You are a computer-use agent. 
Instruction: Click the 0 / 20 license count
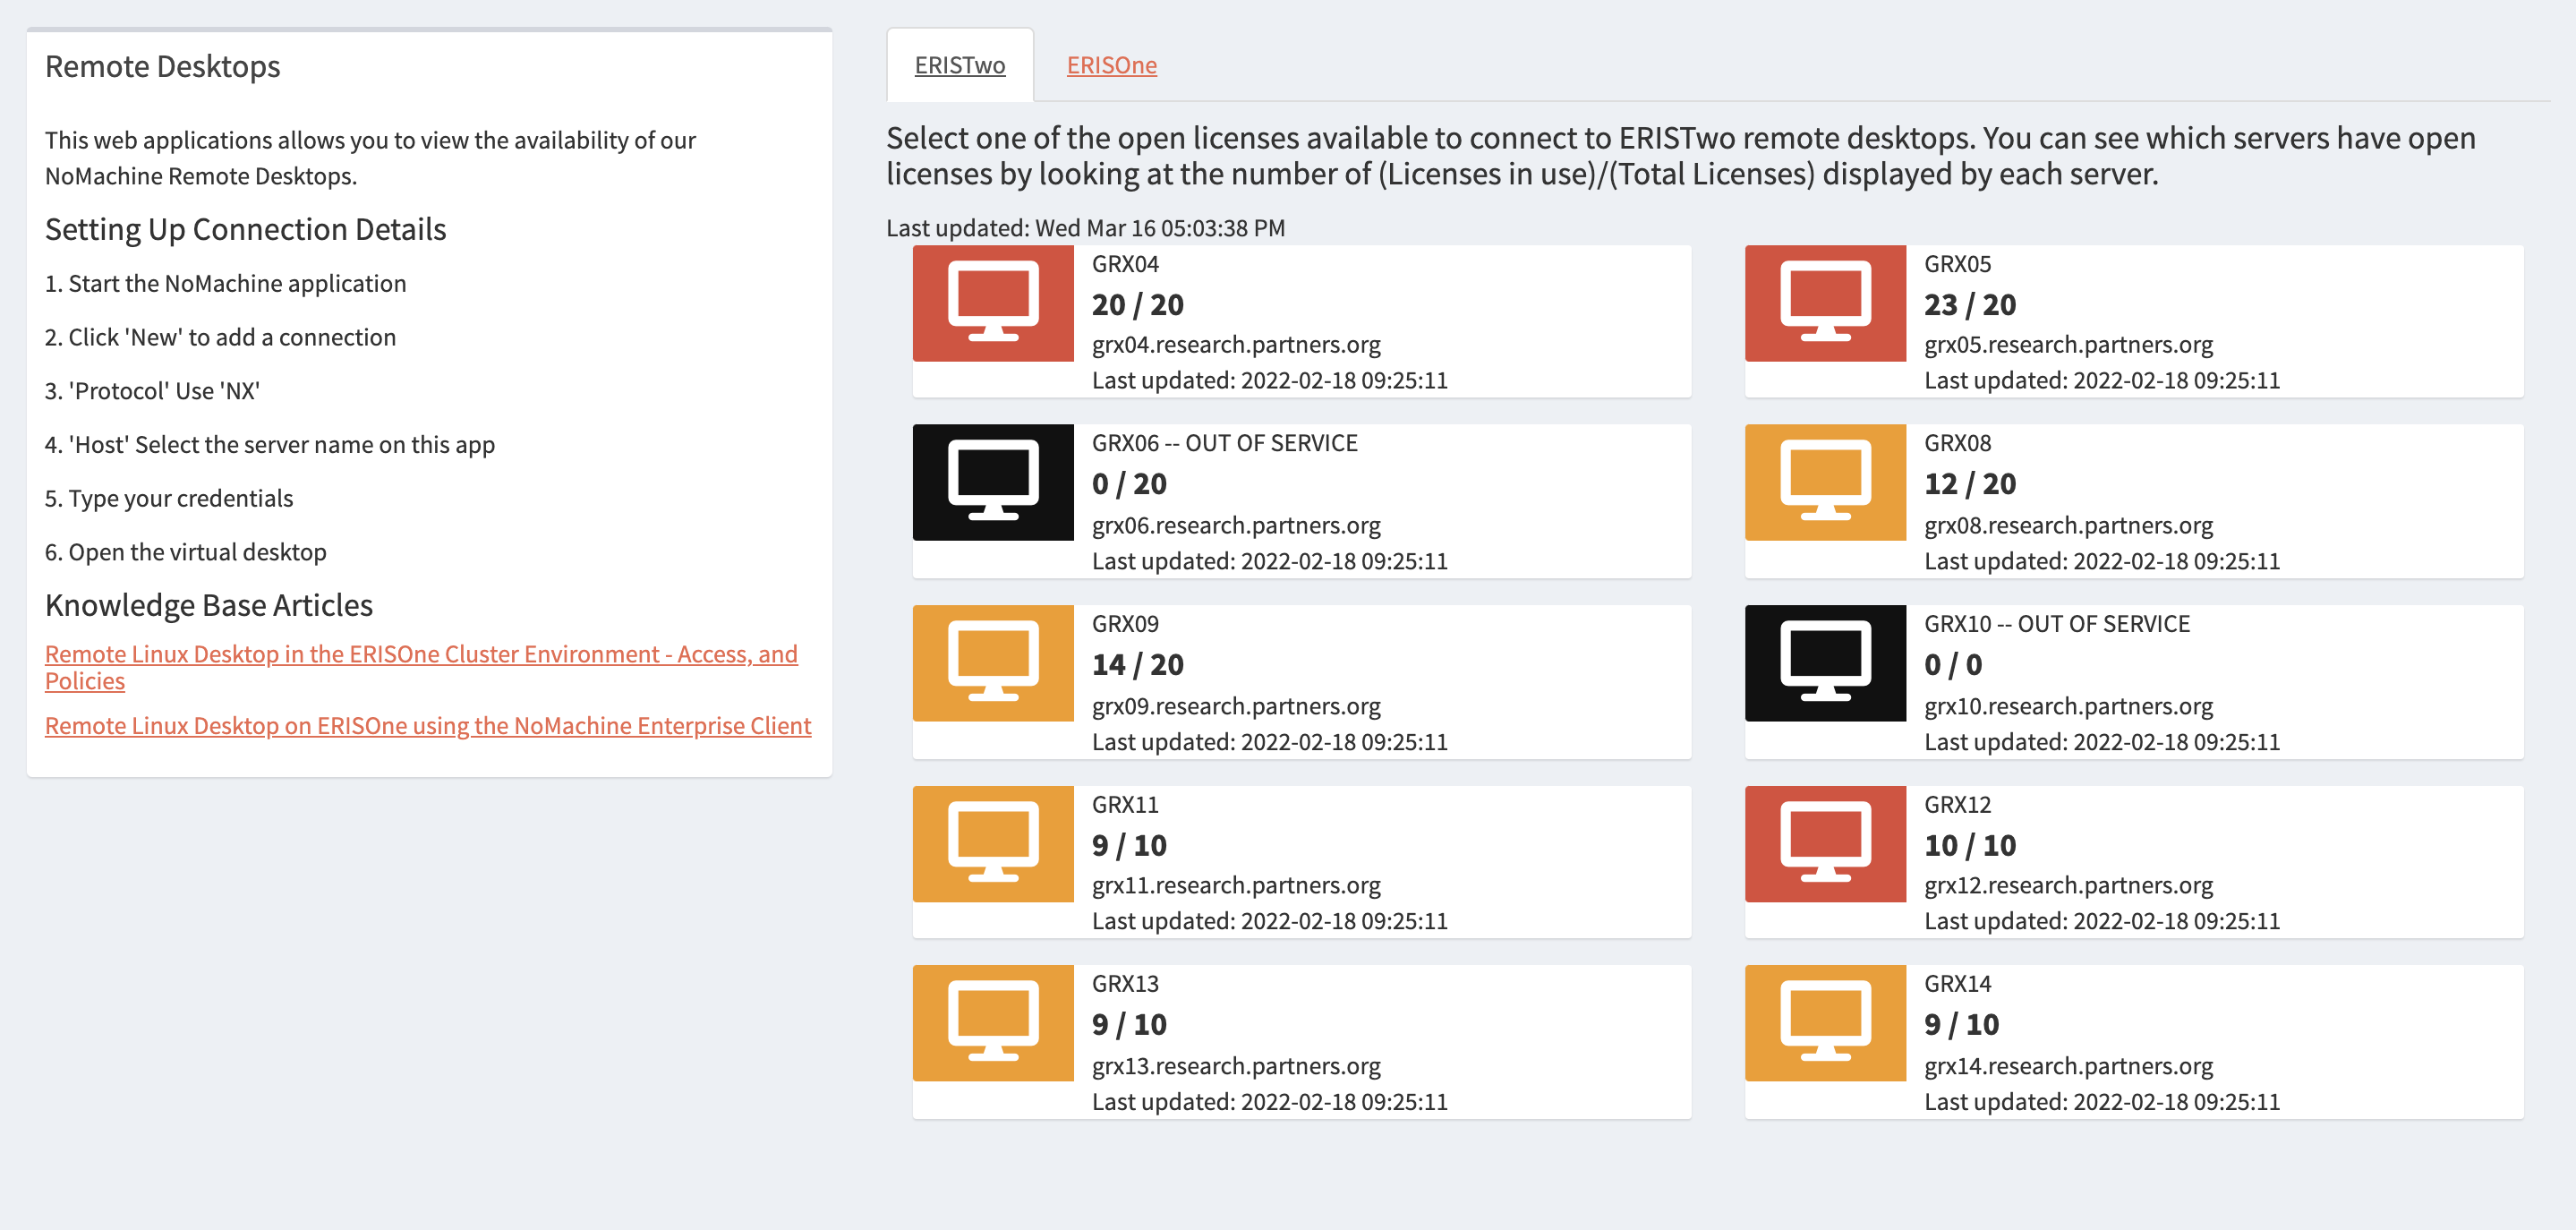(x=1129, y=484)
